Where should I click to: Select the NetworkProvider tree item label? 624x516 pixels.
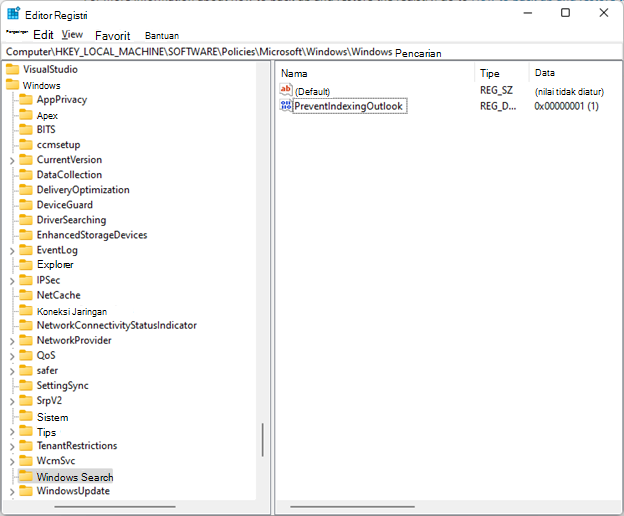[74, 340]
